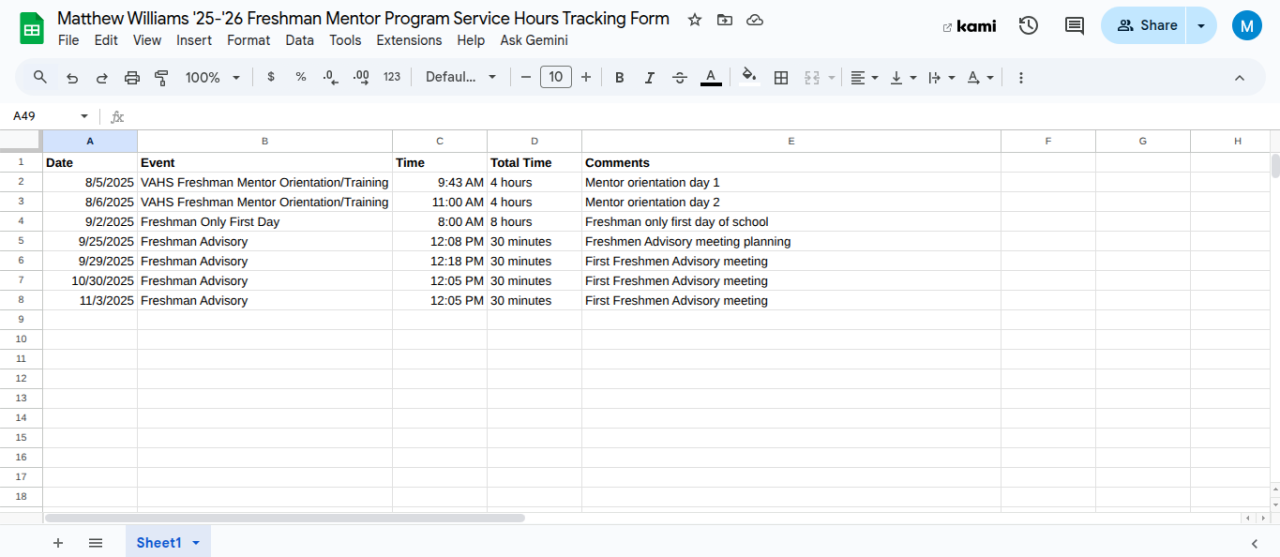
Task: Toggle italic formatting
Action: 650,77
